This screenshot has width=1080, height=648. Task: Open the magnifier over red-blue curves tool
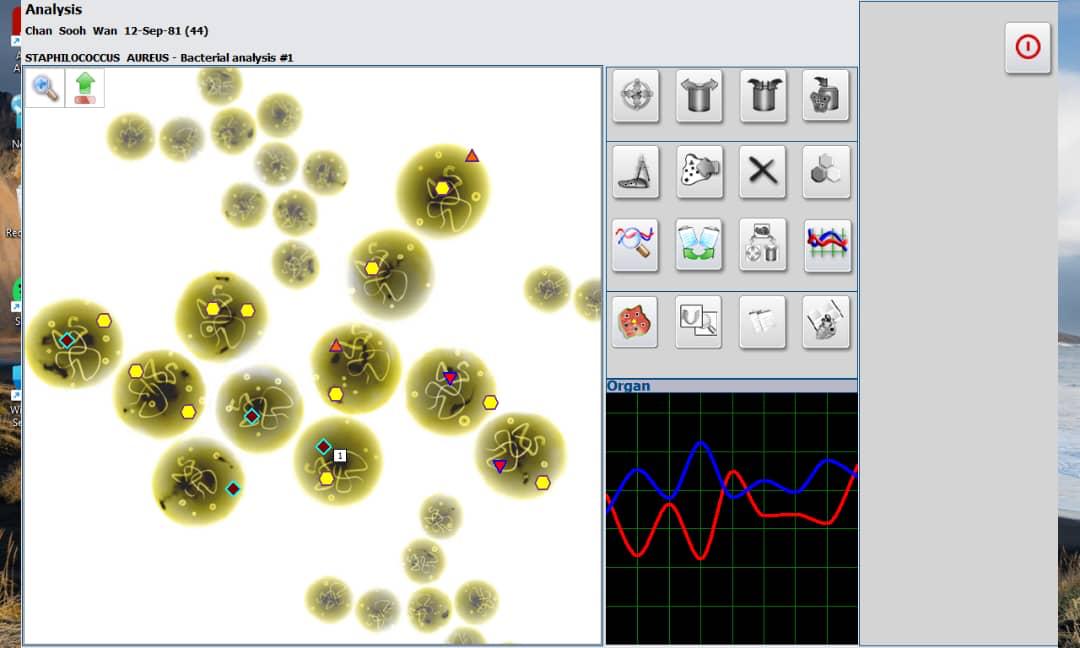(x=636, y=245)
